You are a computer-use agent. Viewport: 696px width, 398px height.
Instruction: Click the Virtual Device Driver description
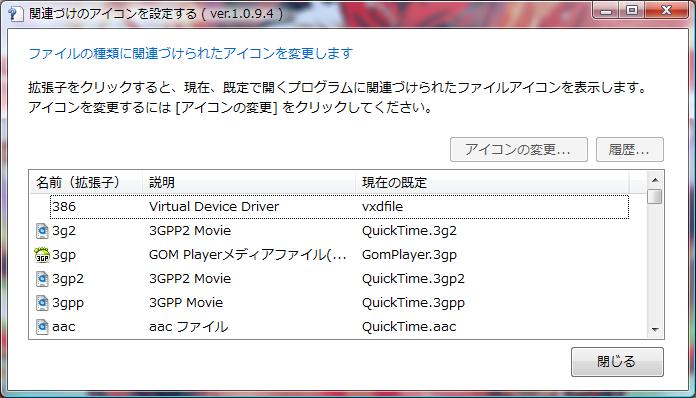[214, 207]
